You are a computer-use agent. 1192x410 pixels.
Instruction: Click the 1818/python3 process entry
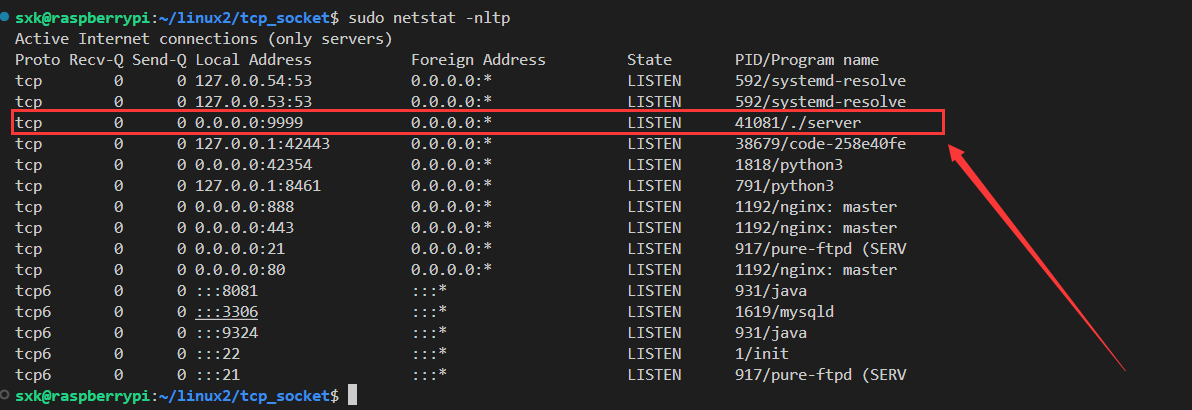788,164
